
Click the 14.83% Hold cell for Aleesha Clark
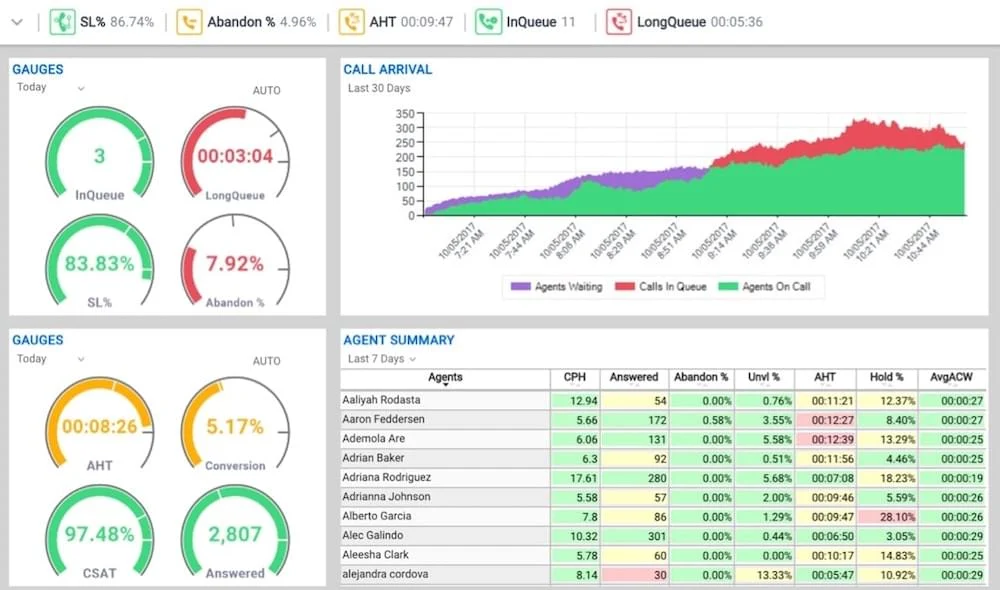[x=886, y=556]
